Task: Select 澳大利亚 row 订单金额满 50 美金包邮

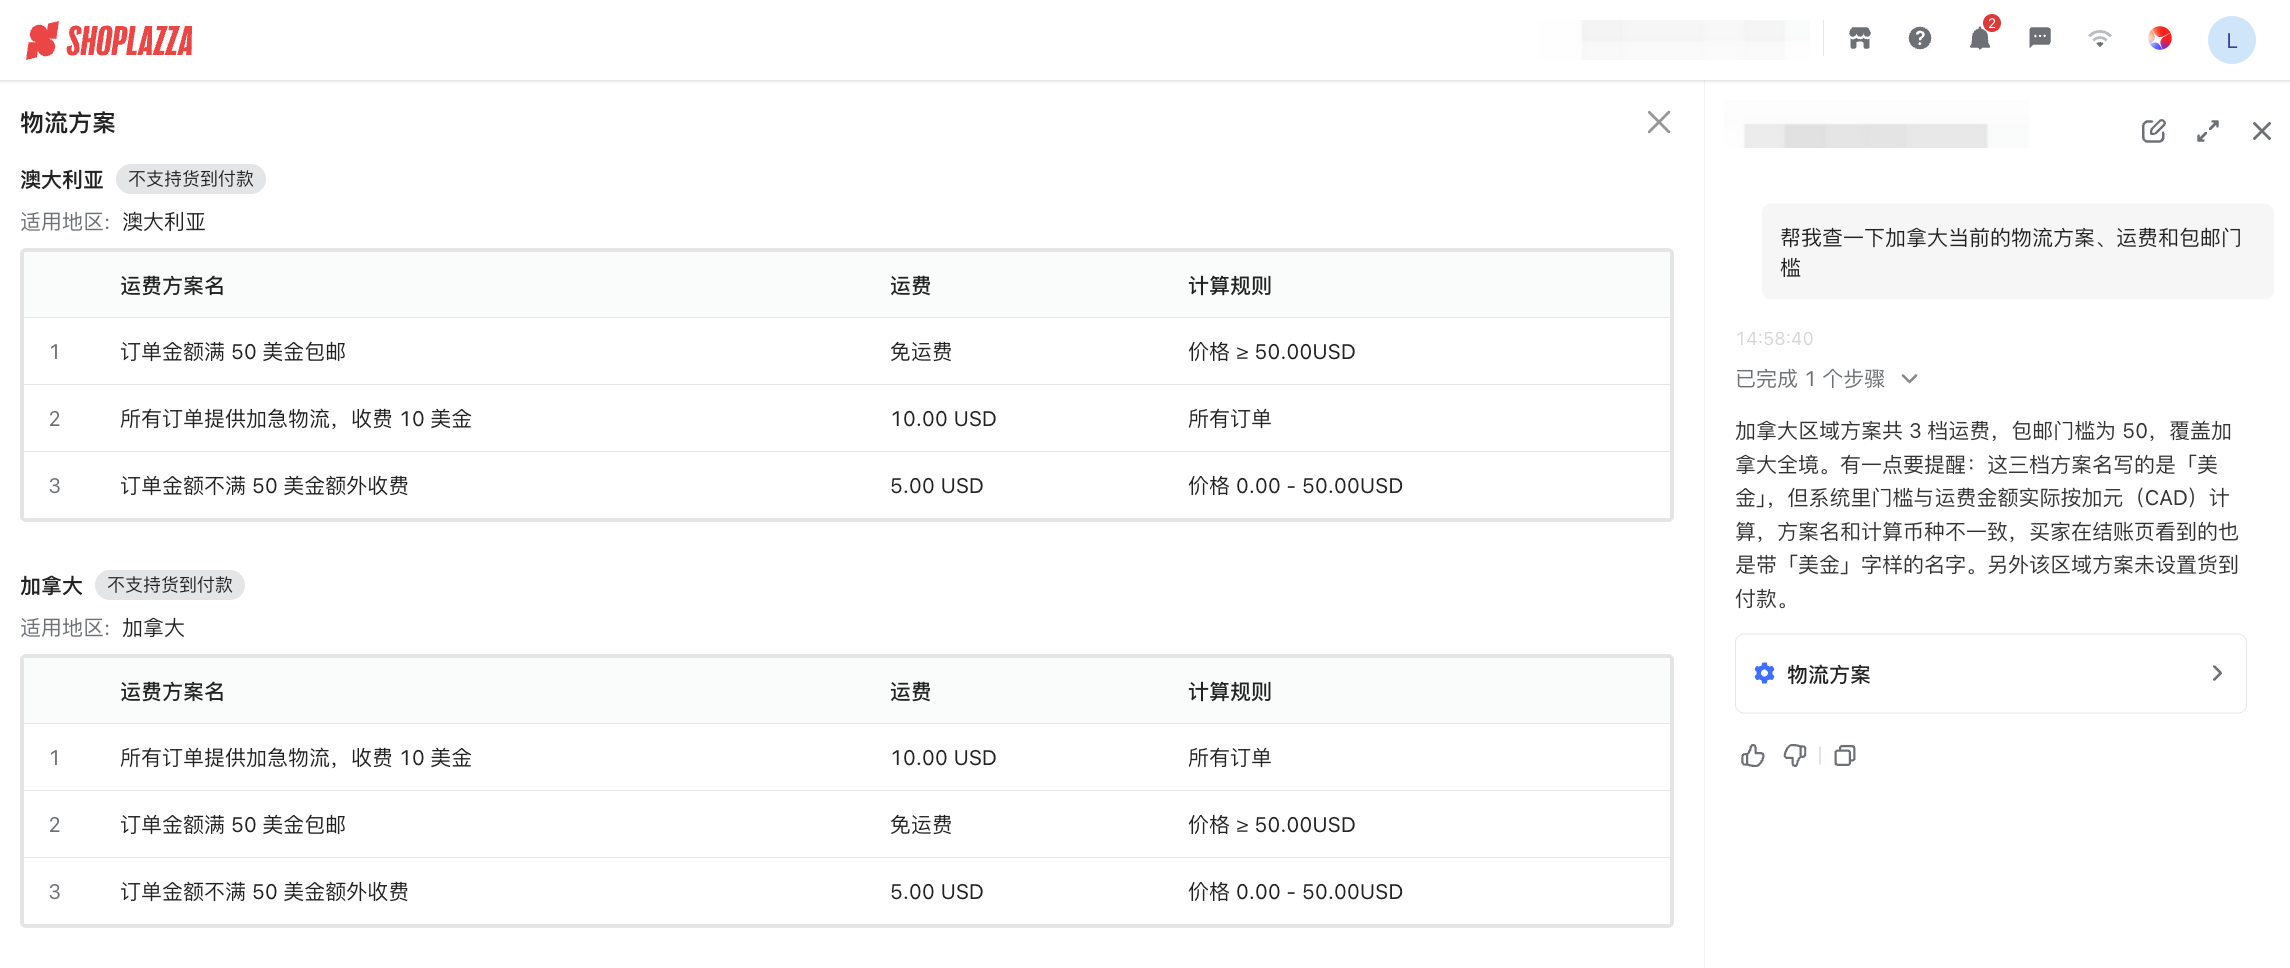Action: coord(847,352)
